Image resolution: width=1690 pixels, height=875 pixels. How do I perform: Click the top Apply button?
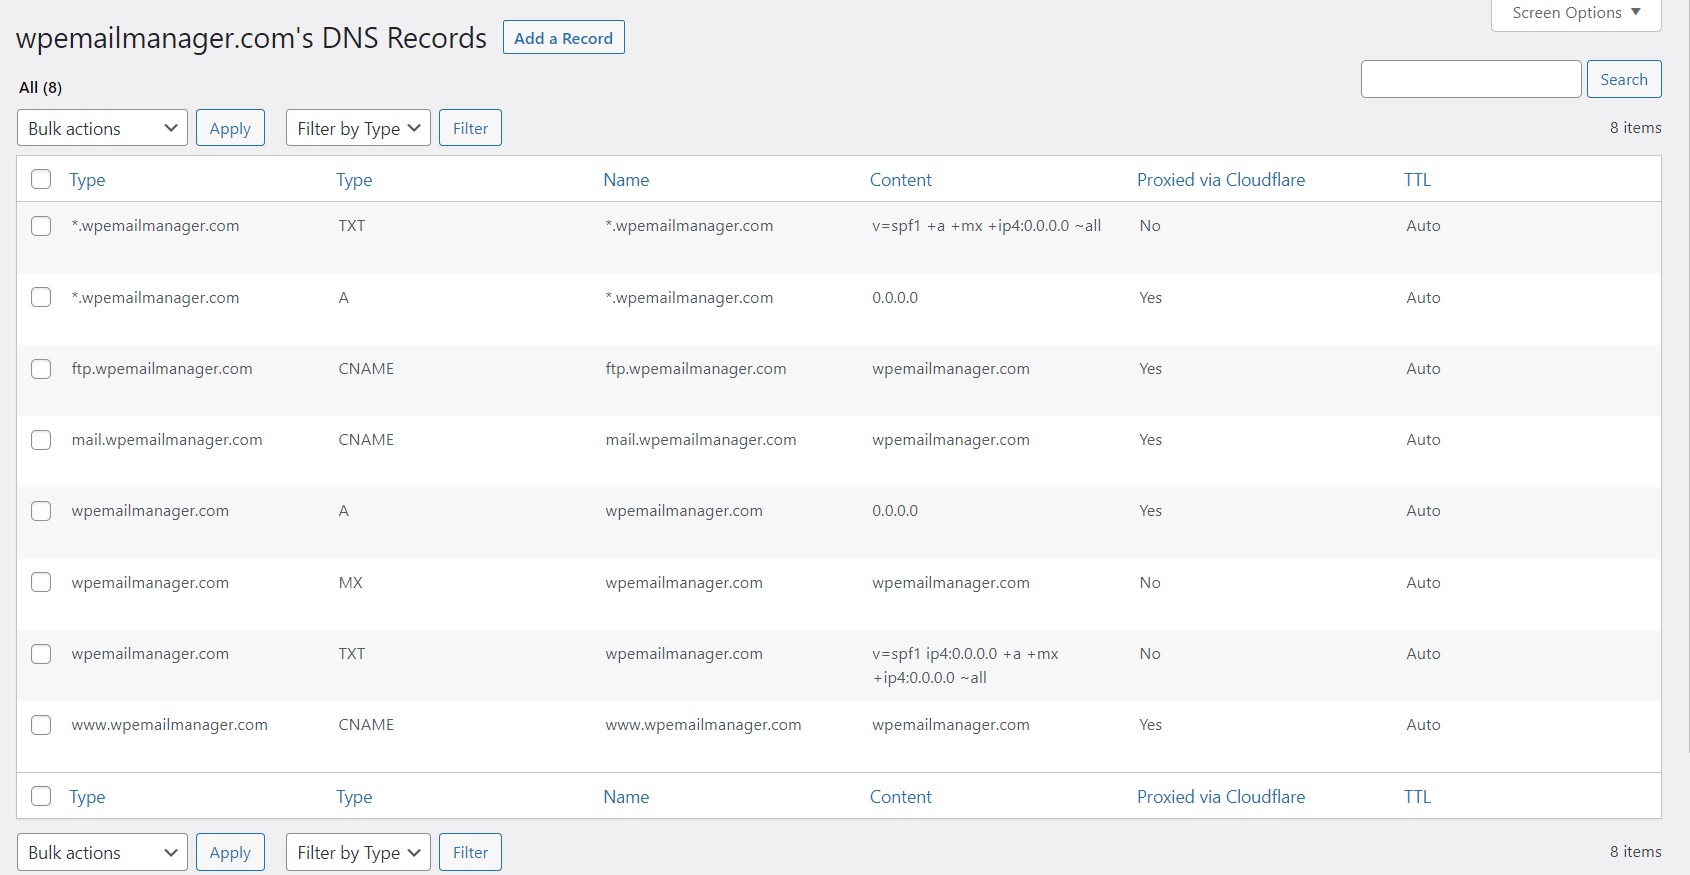click(x=230, y=128)
